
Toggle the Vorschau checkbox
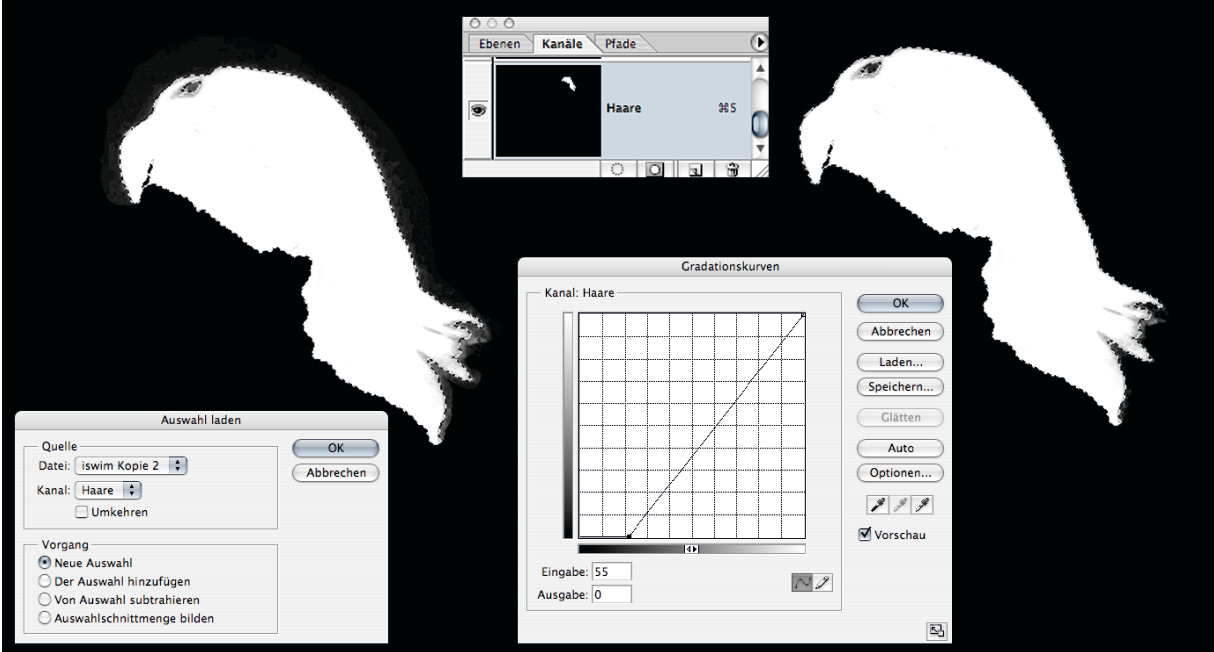tap(866, 534)
